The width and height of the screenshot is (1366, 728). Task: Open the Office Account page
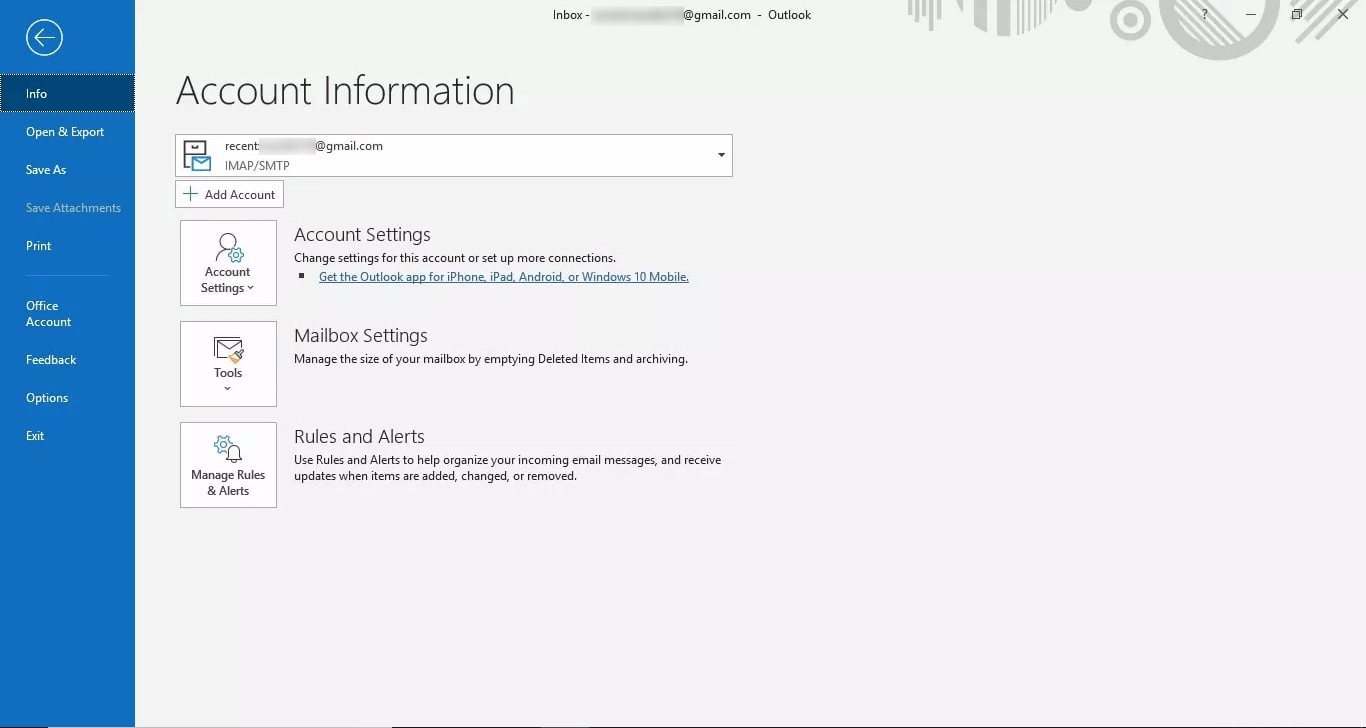[x=67, y=313]
